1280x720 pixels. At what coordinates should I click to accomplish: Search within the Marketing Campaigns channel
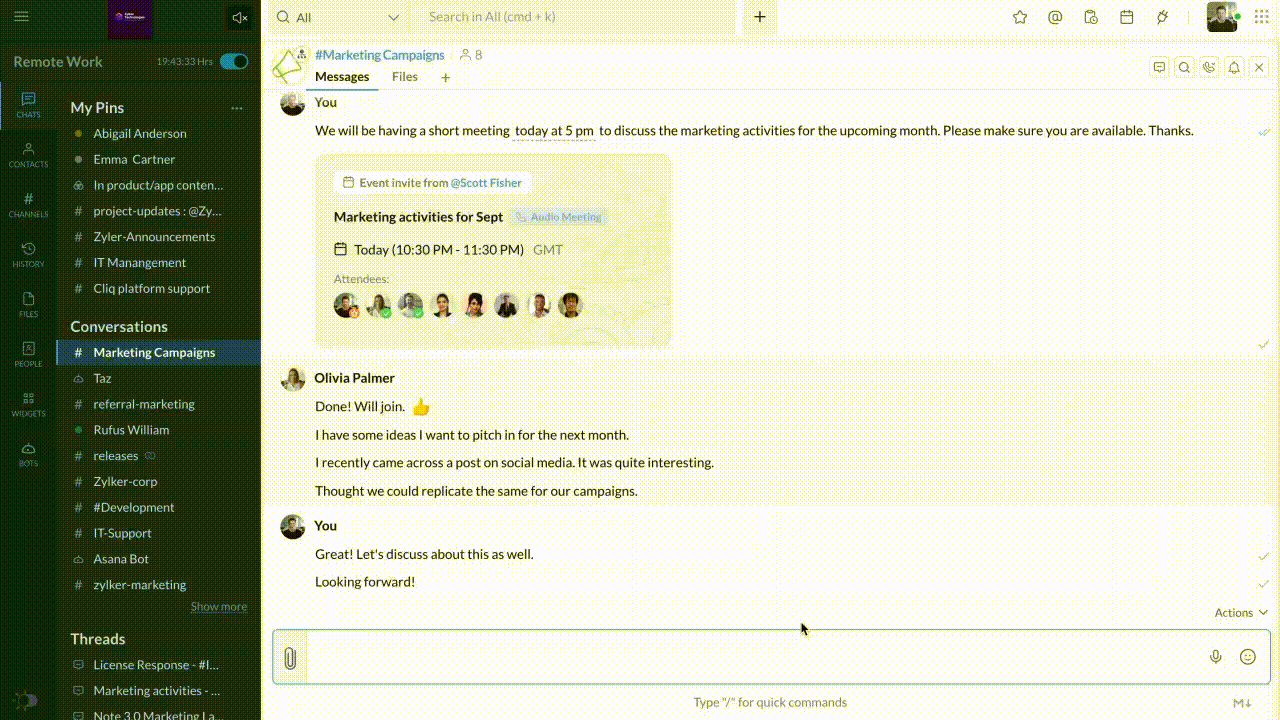click(1184, 67)
